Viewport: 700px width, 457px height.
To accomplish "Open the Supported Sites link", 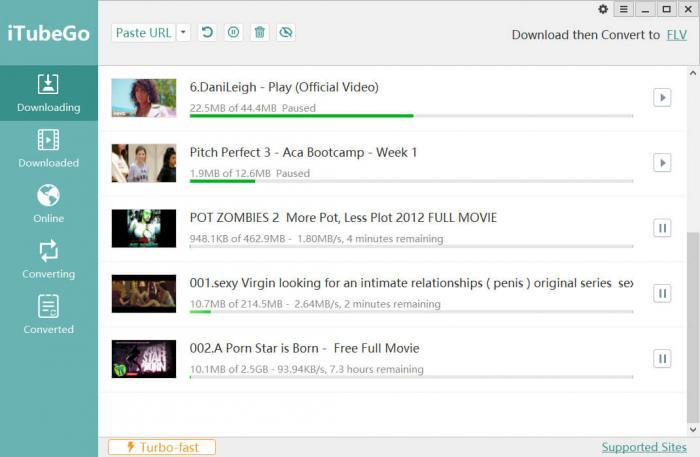I will [644, 447].
